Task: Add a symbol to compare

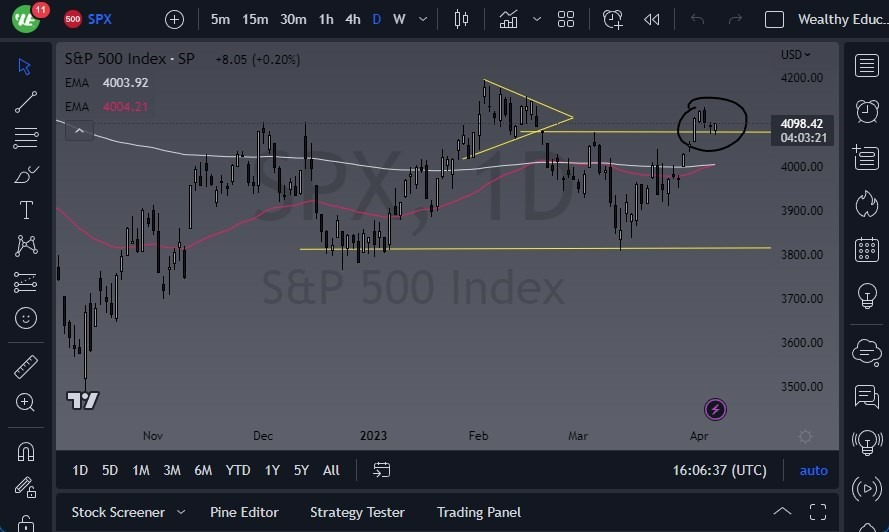Action: point(174,20)
